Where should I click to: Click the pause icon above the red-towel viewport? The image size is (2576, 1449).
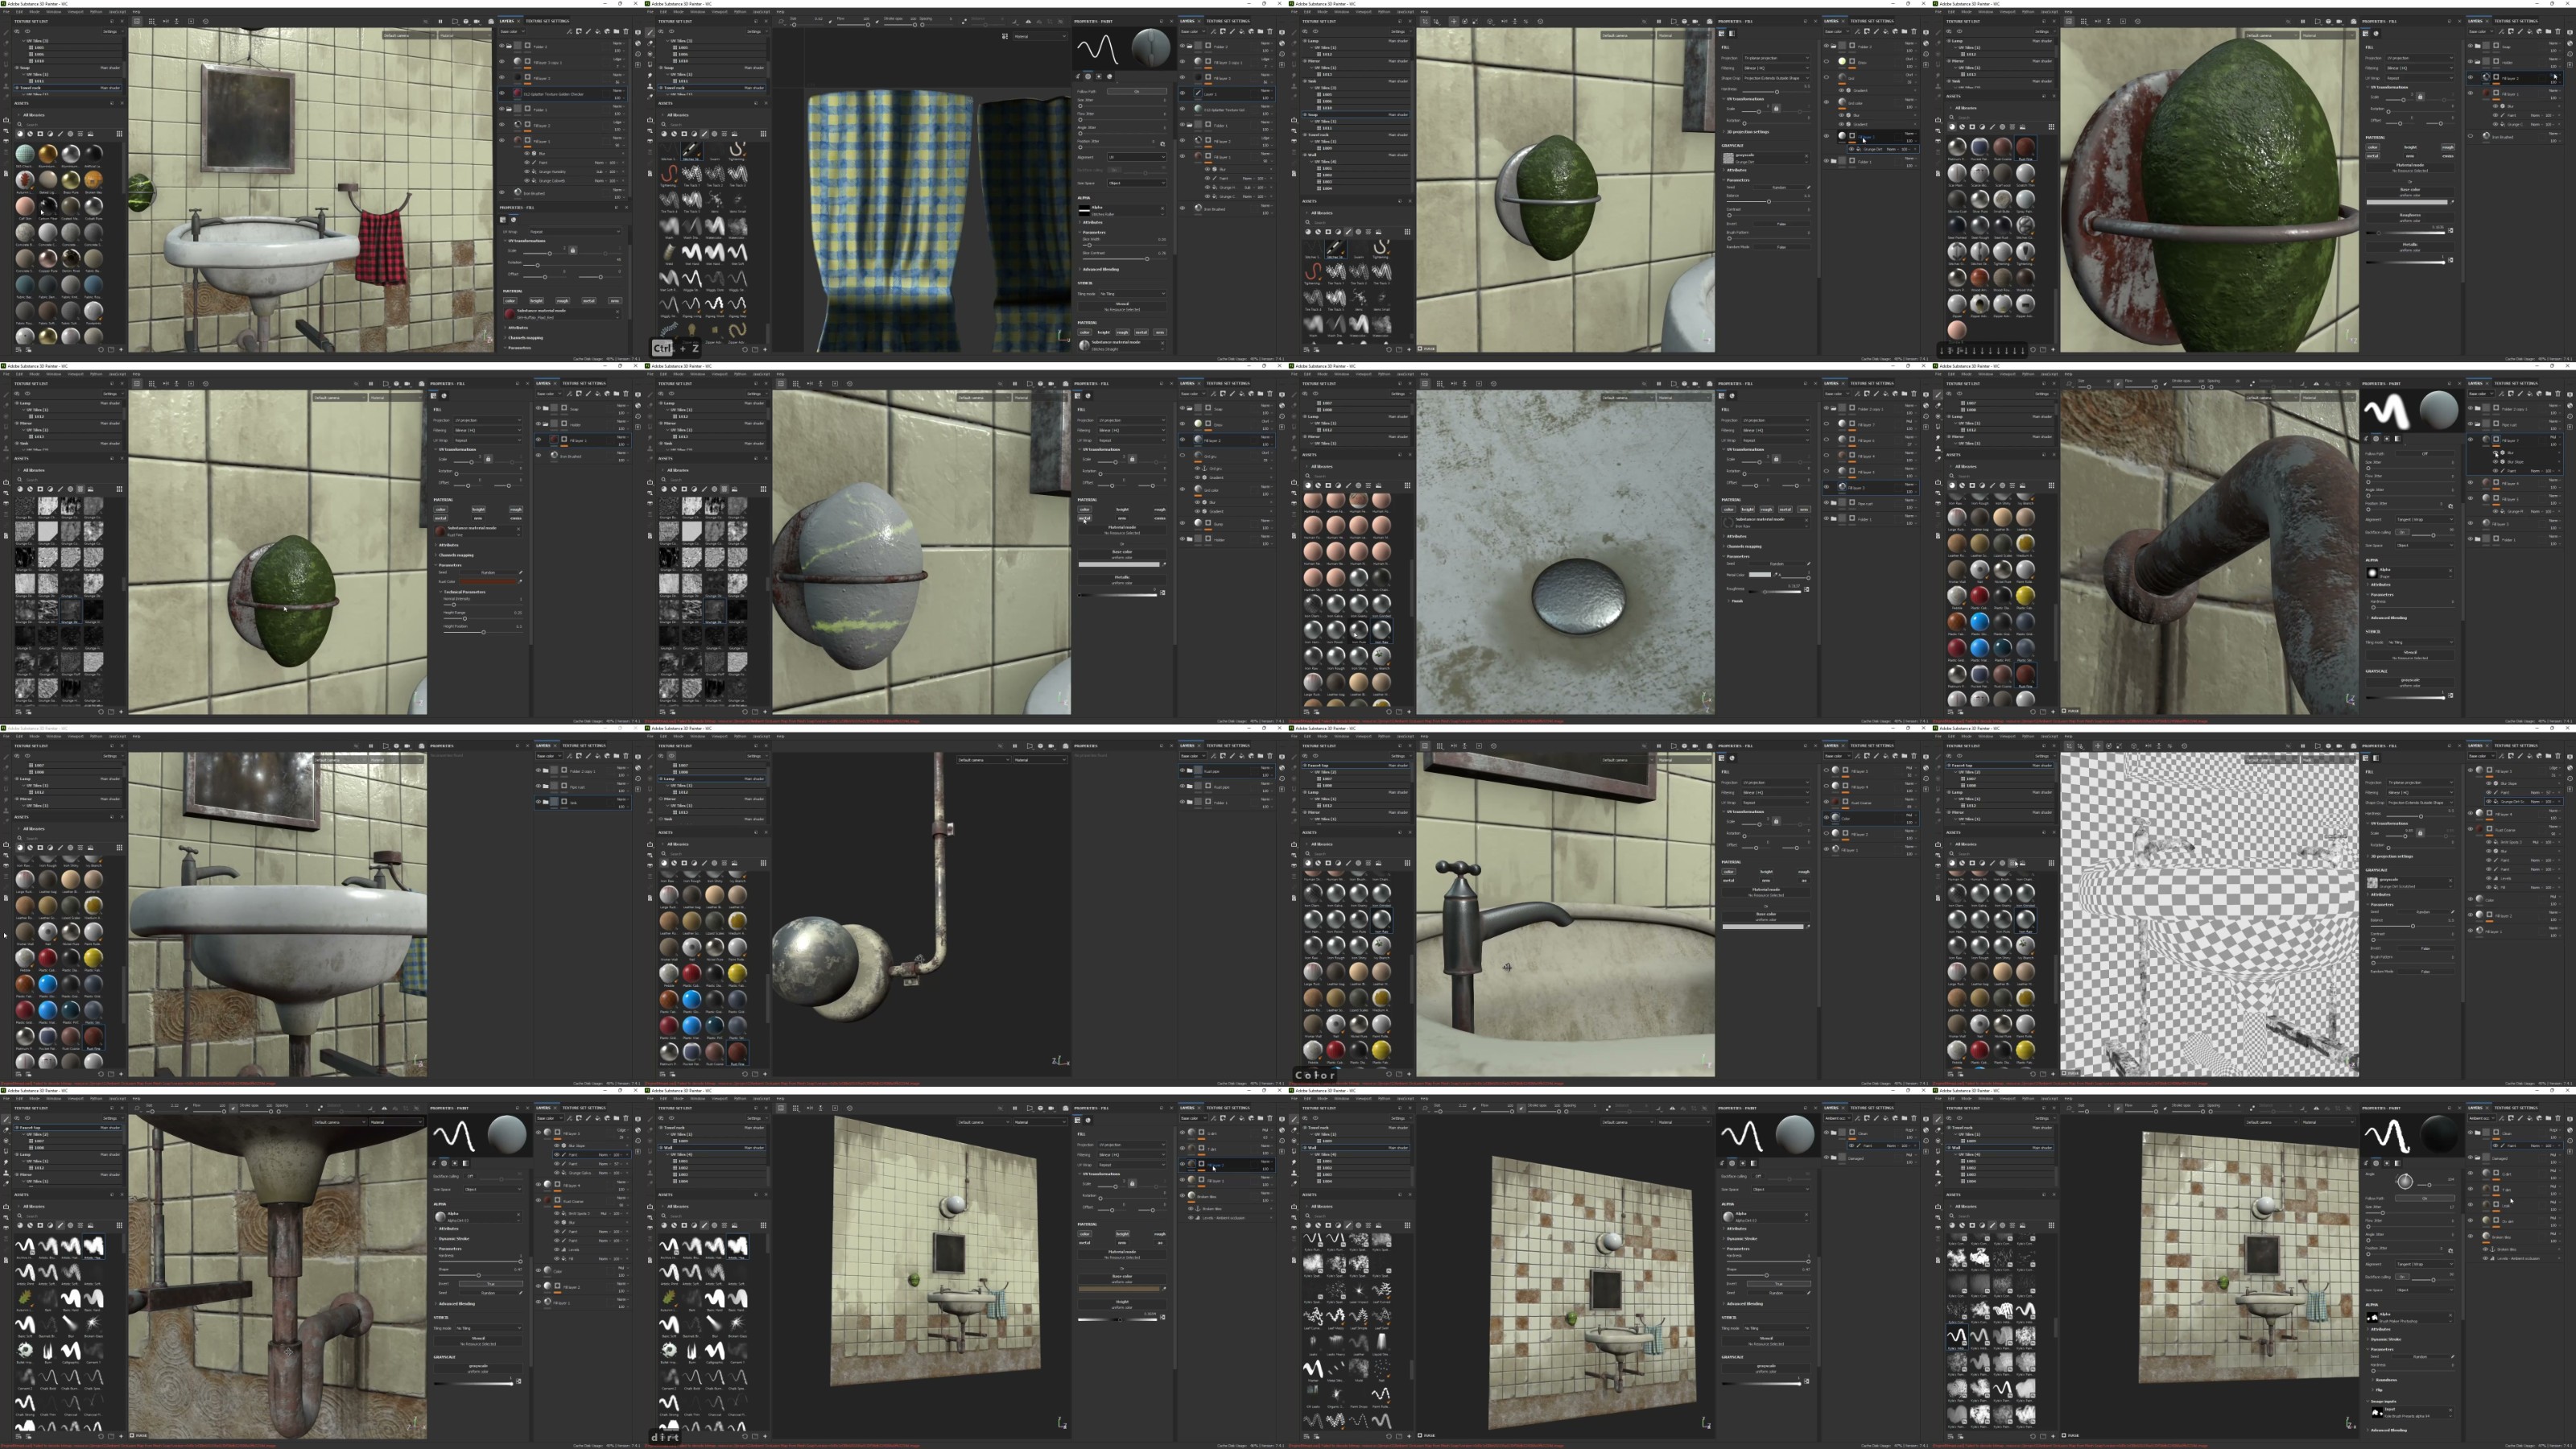coord(440,21)
